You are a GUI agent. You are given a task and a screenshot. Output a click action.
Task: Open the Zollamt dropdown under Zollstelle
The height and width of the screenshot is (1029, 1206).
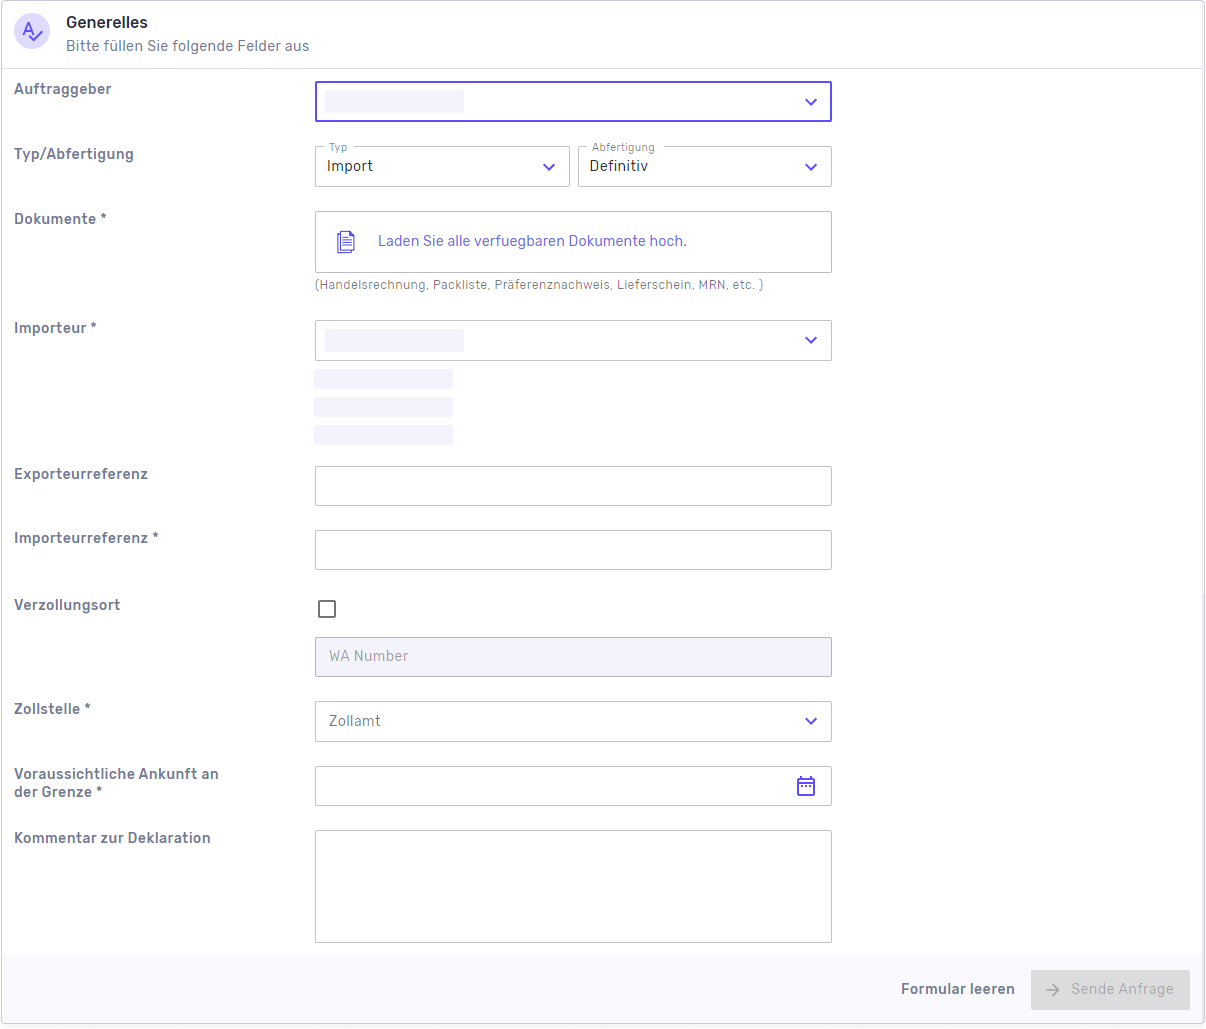click(x=573, y=721)
